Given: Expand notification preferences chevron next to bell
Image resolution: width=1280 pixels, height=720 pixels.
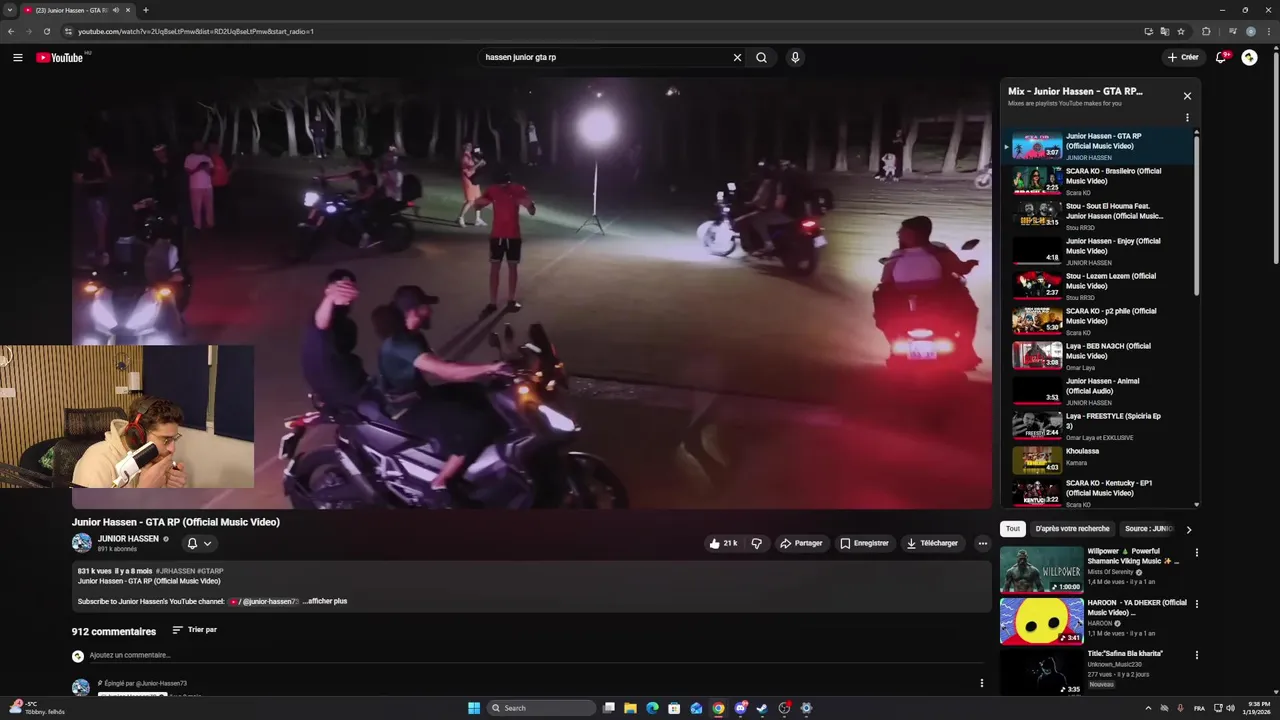Looking at the screenshot, I should [x=207, y=543].
